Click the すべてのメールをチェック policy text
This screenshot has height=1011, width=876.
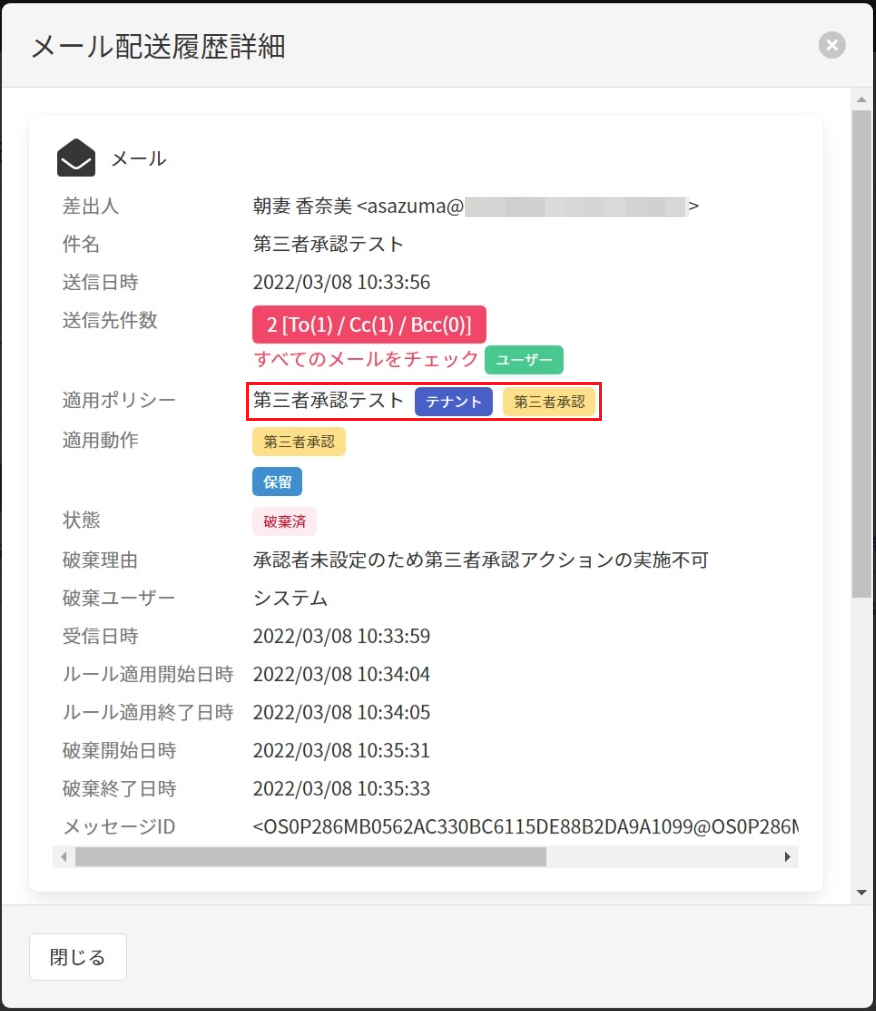pos(366,360)
